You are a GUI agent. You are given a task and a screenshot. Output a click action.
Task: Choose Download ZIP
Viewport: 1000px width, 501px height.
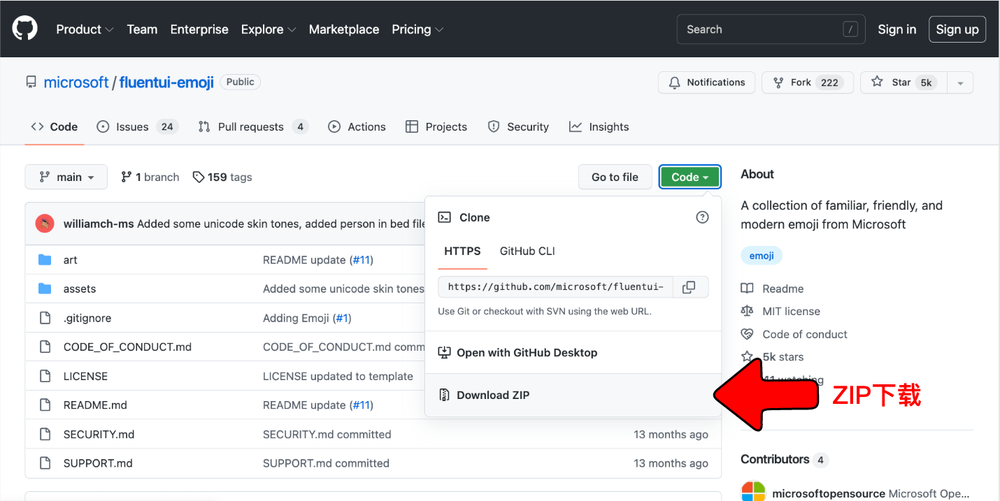(573, 395)
